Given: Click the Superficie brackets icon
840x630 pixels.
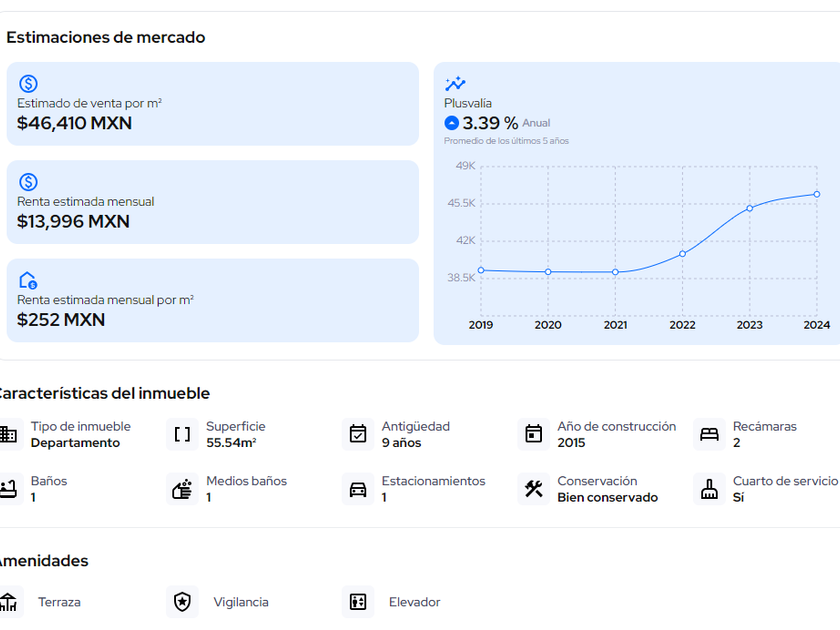Looking at the screenshot, I should pyautogui.click(x=182, y=434).
